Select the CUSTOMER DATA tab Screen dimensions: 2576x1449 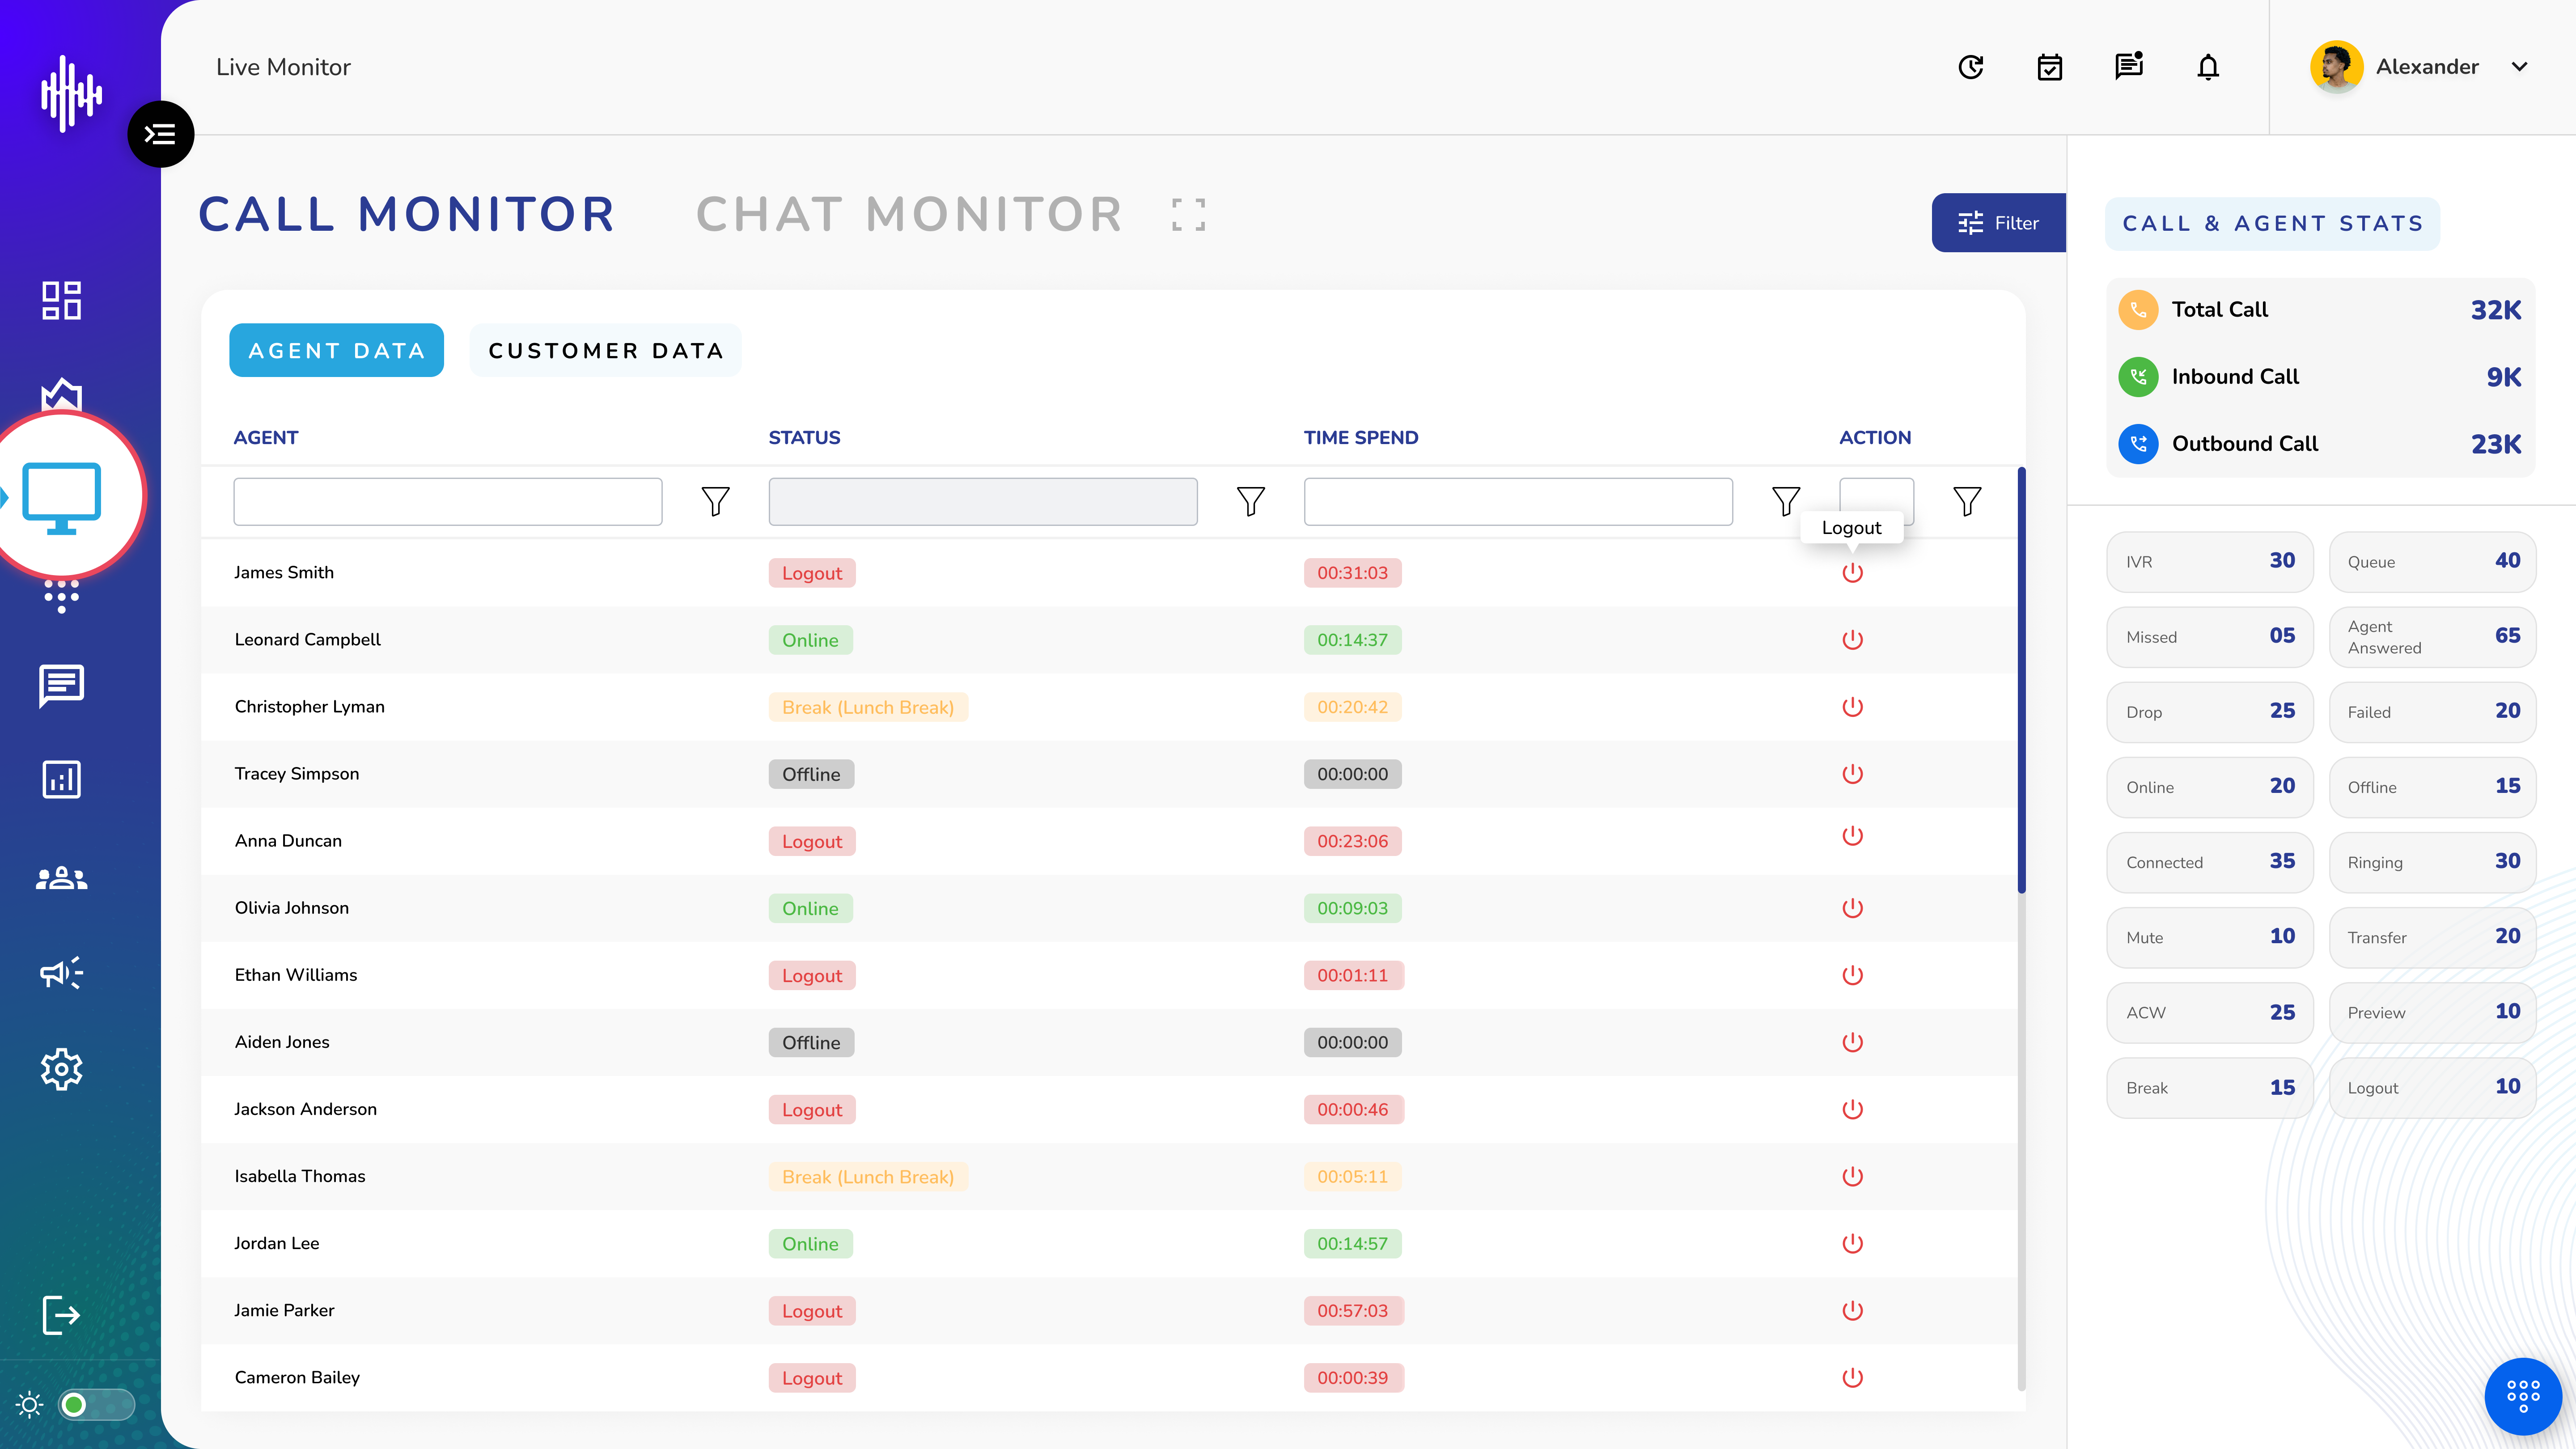point(605,350)
